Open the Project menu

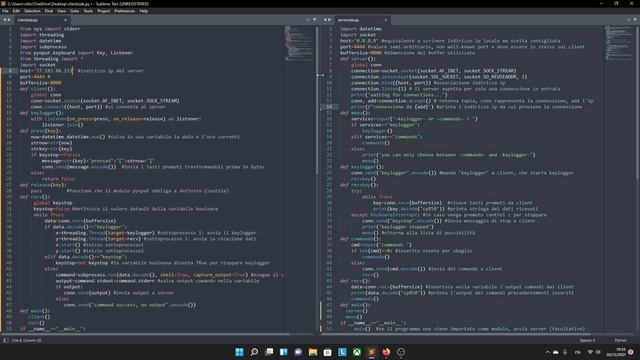[x=104, y=11]
